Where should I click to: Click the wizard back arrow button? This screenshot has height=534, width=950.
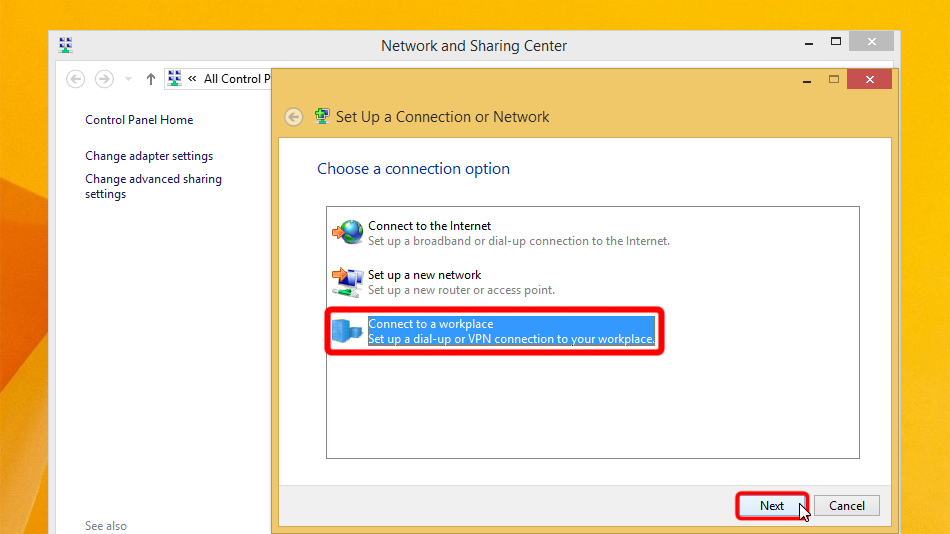tap(293, 117)
